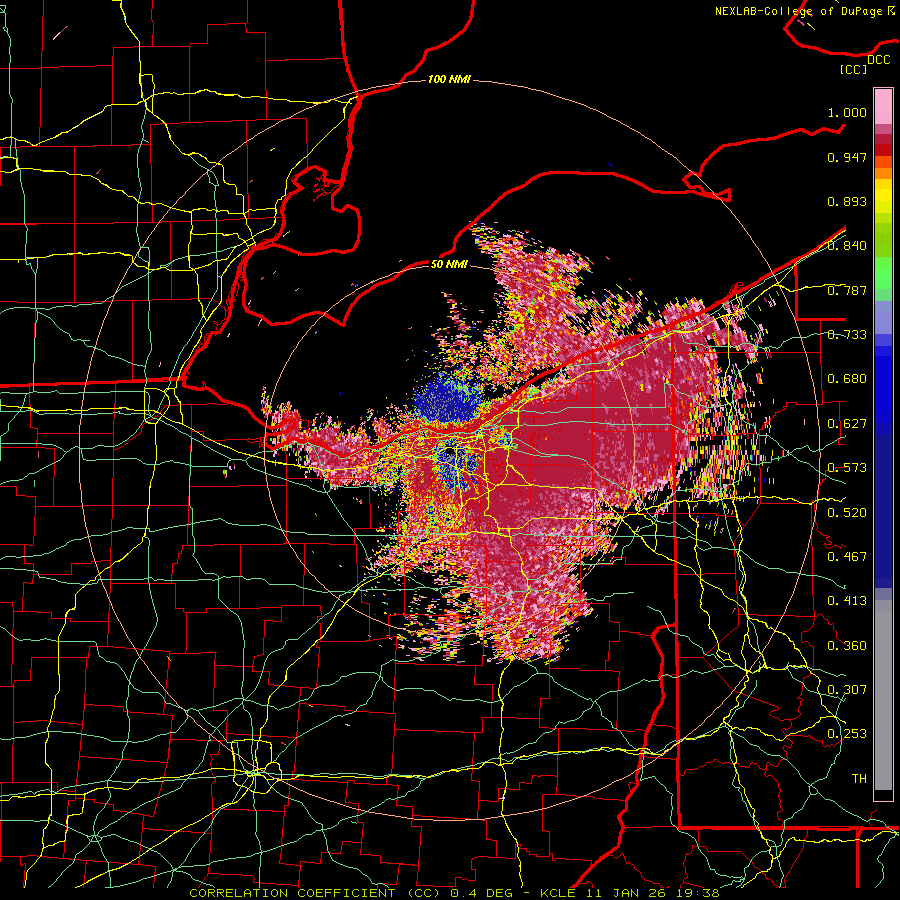The height and width of the screenshot is (900, 900).
Task: Select the 1.000 legend value
Action: [x=847, y=112]
